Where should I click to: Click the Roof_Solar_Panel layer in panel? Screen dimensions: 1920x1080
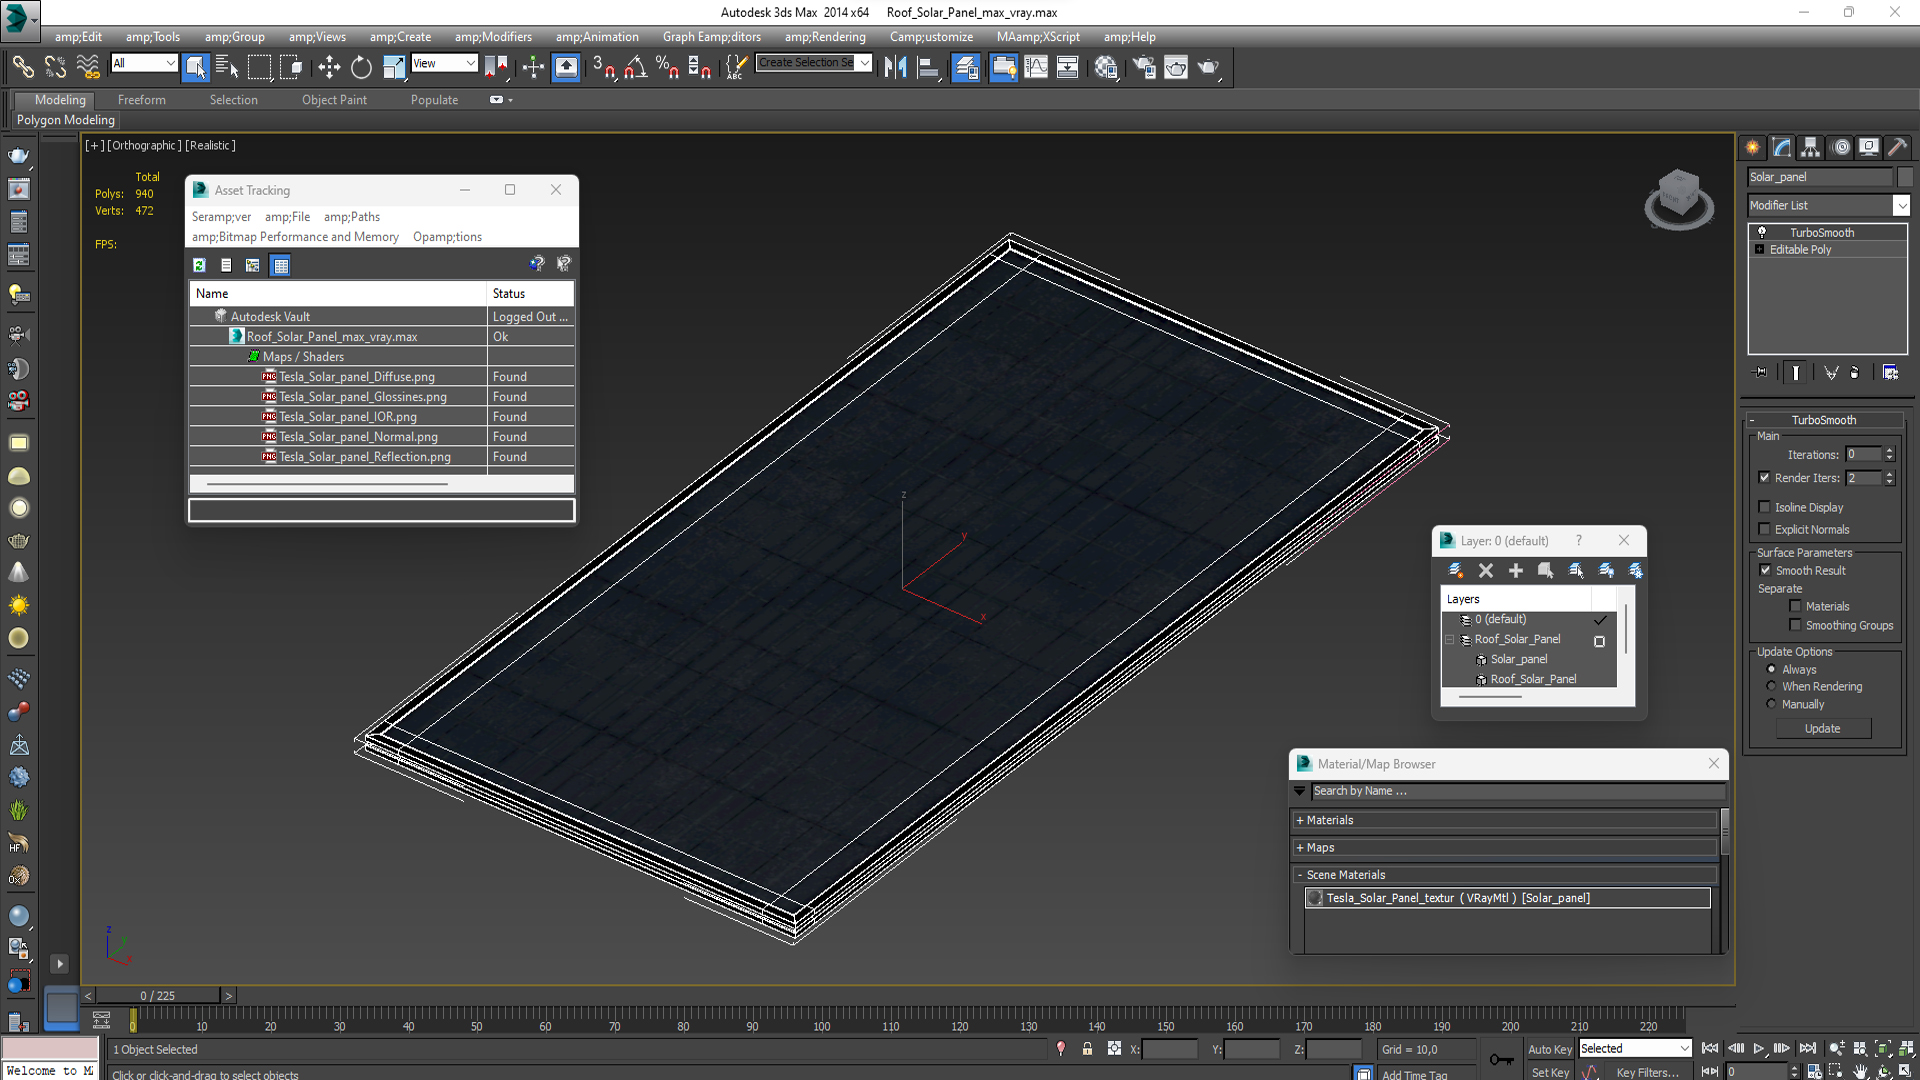(x=1518, y=640)
